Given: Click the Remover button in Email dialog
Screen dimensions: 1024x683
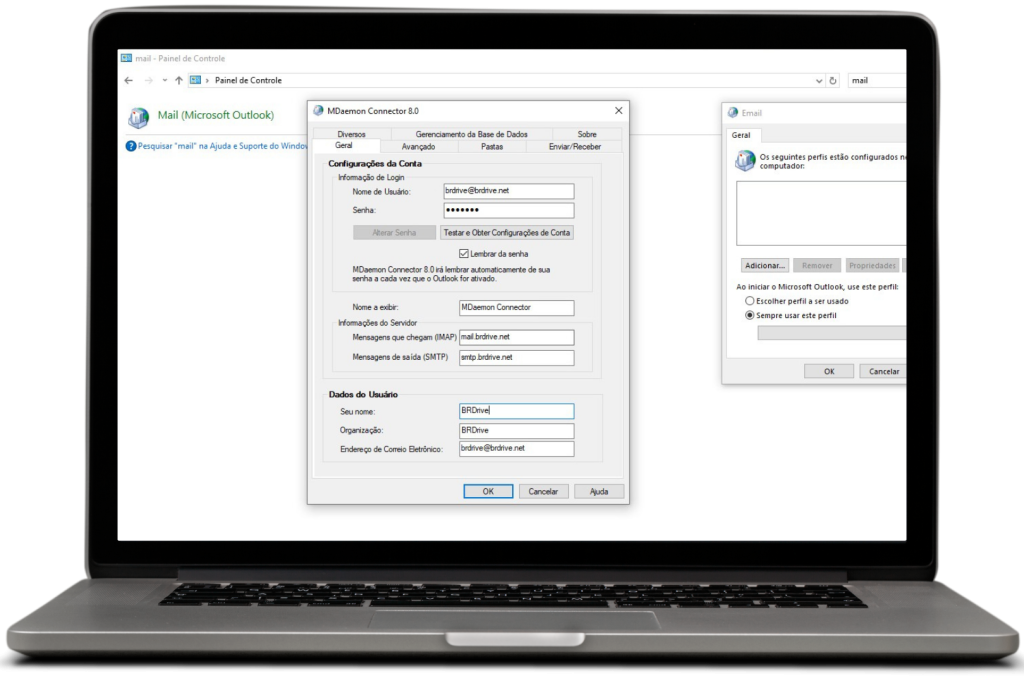Looking at the screenshot, I should coord(817,266).
